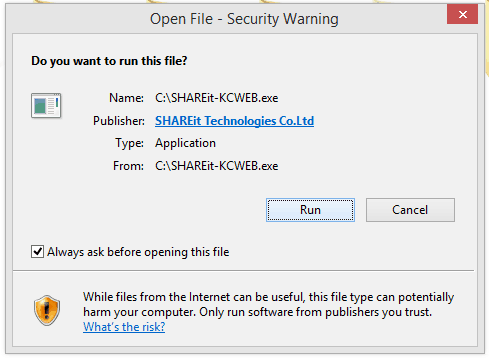The image size is (489, 360).
Task: Select the From field path C:\SHAREit-KCWEB.exe
Action: click(217, 166)
